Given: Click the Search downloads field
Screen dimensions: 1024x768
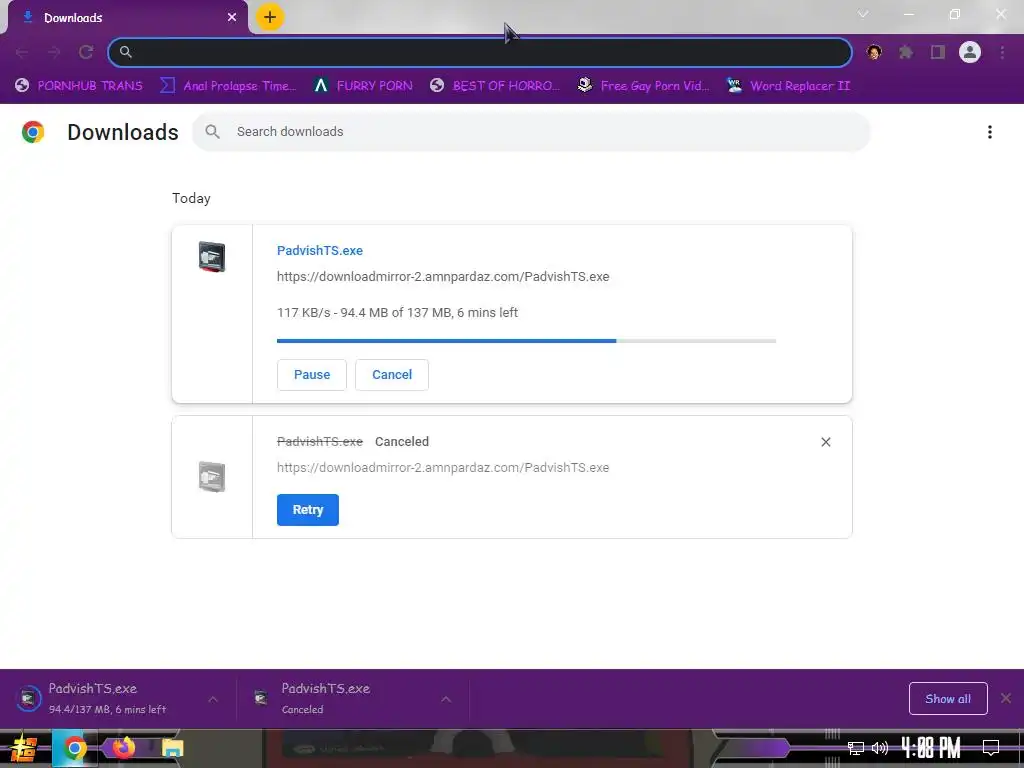Looking at the screenshot, I should (x=531, y=132).
